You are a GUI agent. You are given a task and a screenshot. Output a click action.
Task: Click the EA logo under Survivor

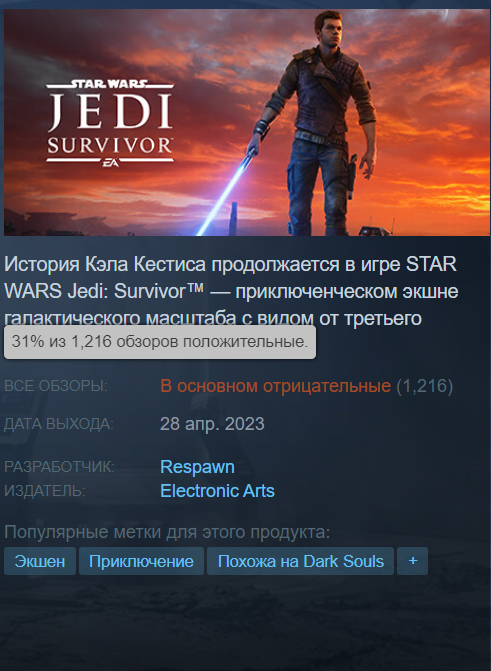tap(110, 163)
